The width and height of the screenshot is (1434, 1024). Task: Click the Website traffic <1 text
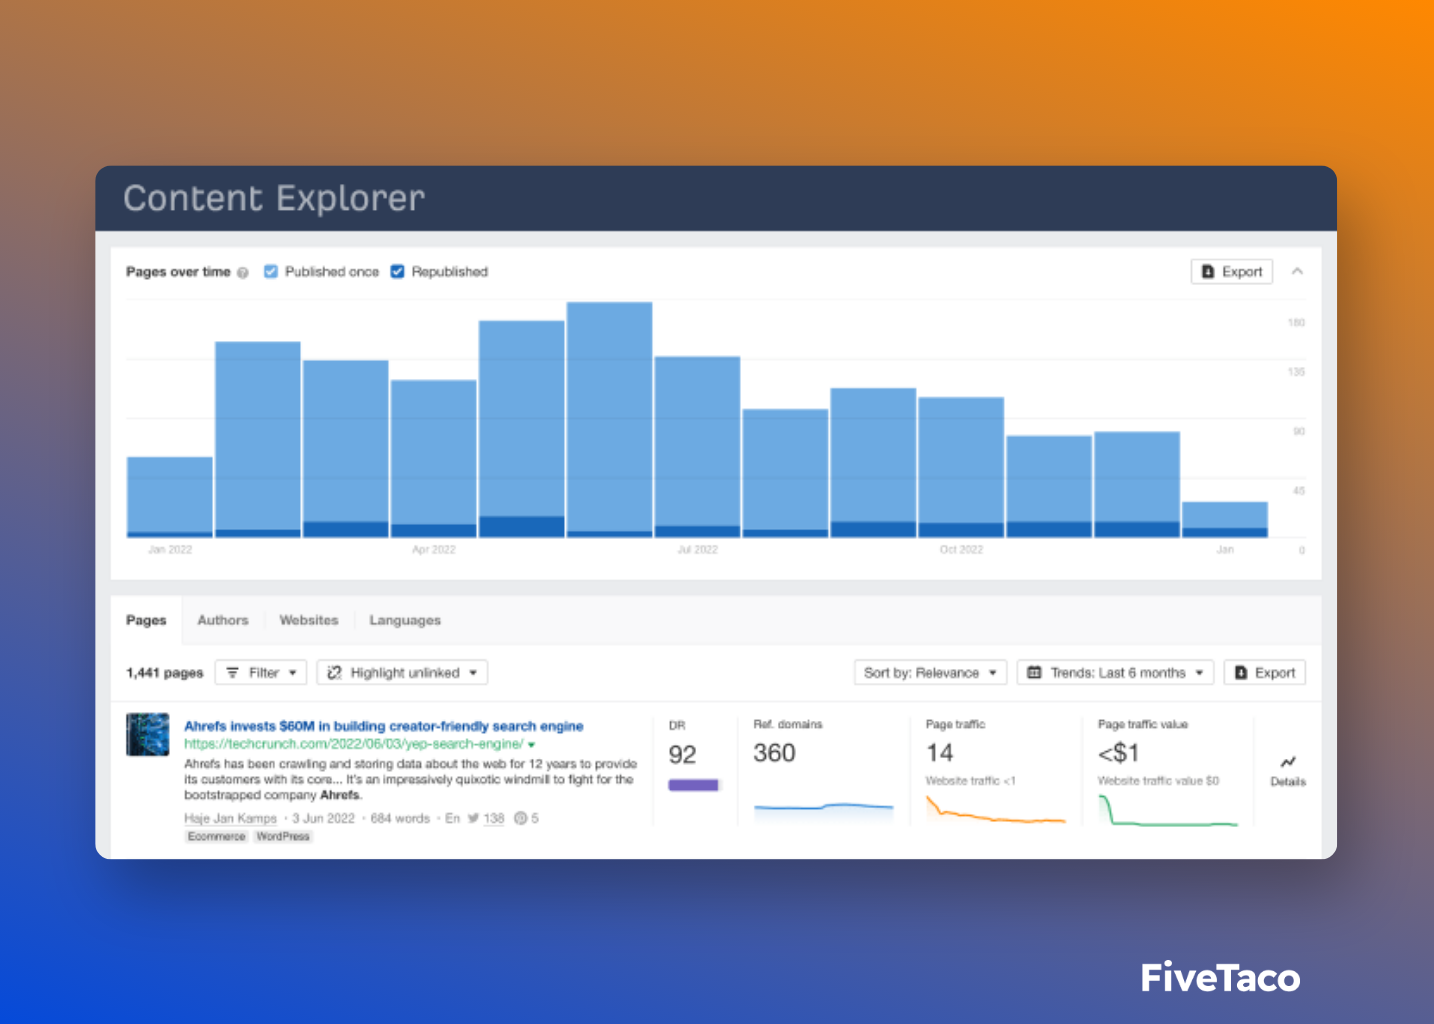click(x=970, y=781)
